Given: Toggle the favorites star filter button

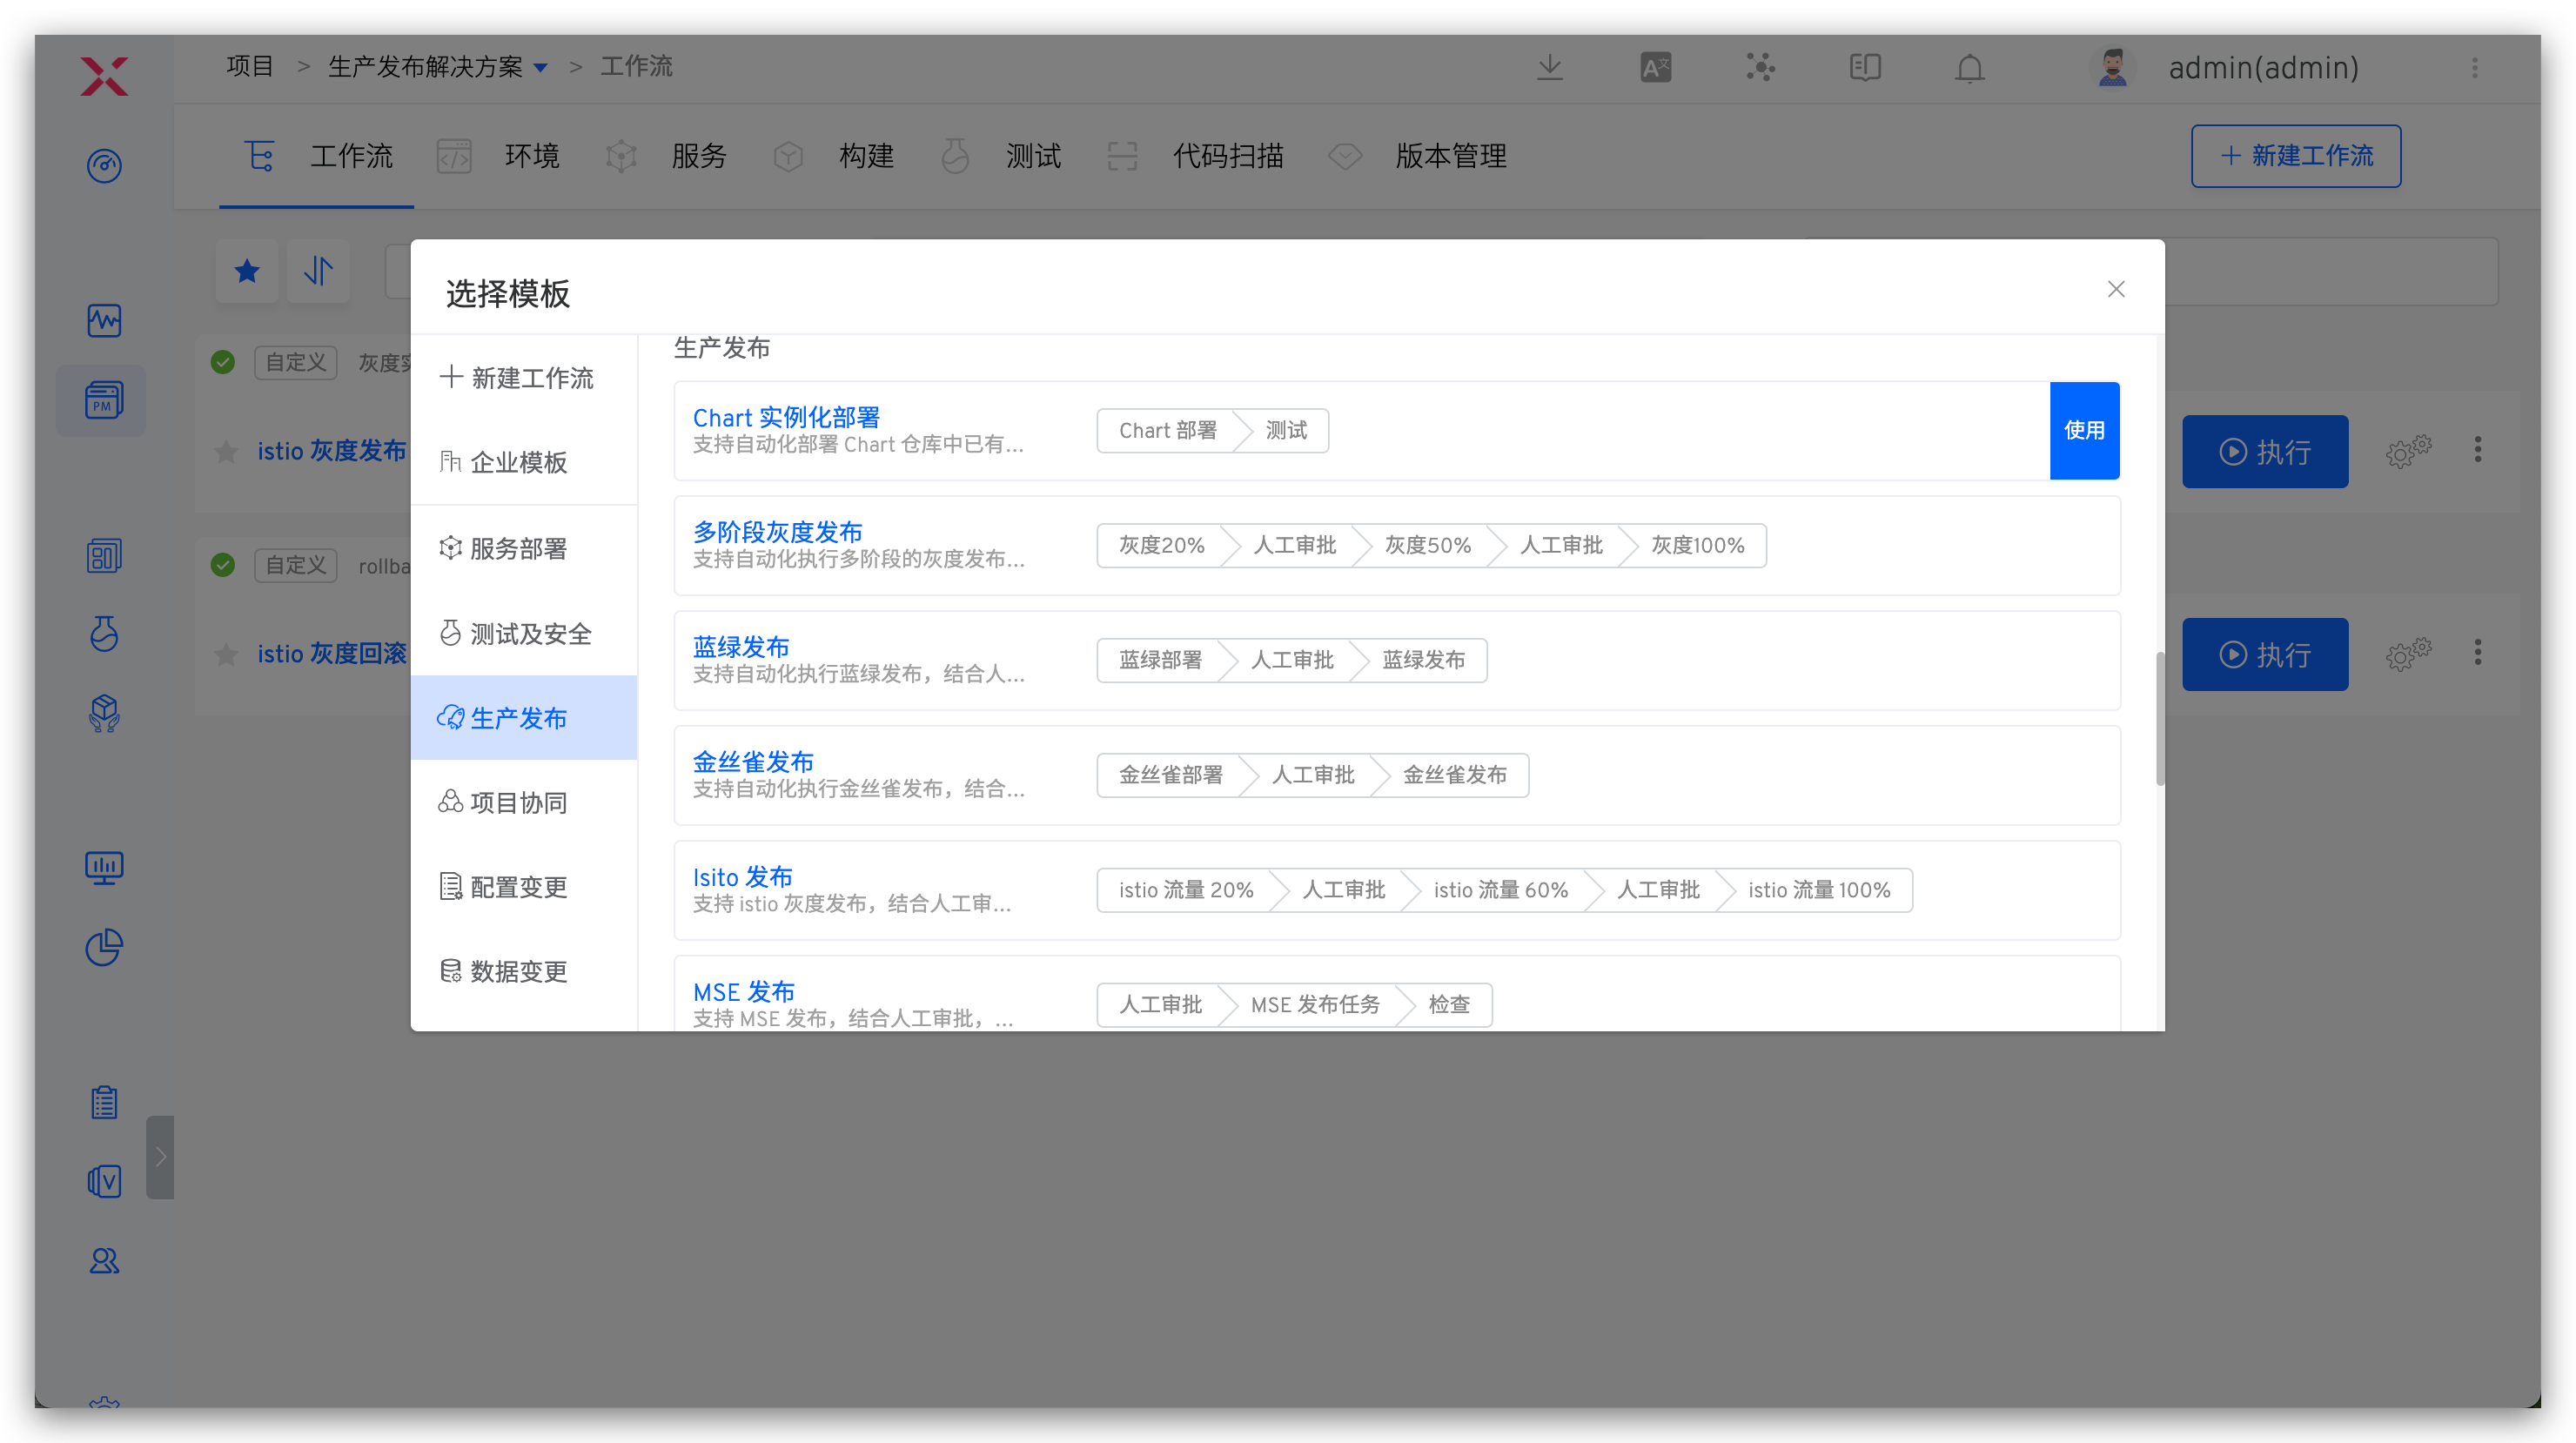Looking at the screenshot, I should [247, 270].
